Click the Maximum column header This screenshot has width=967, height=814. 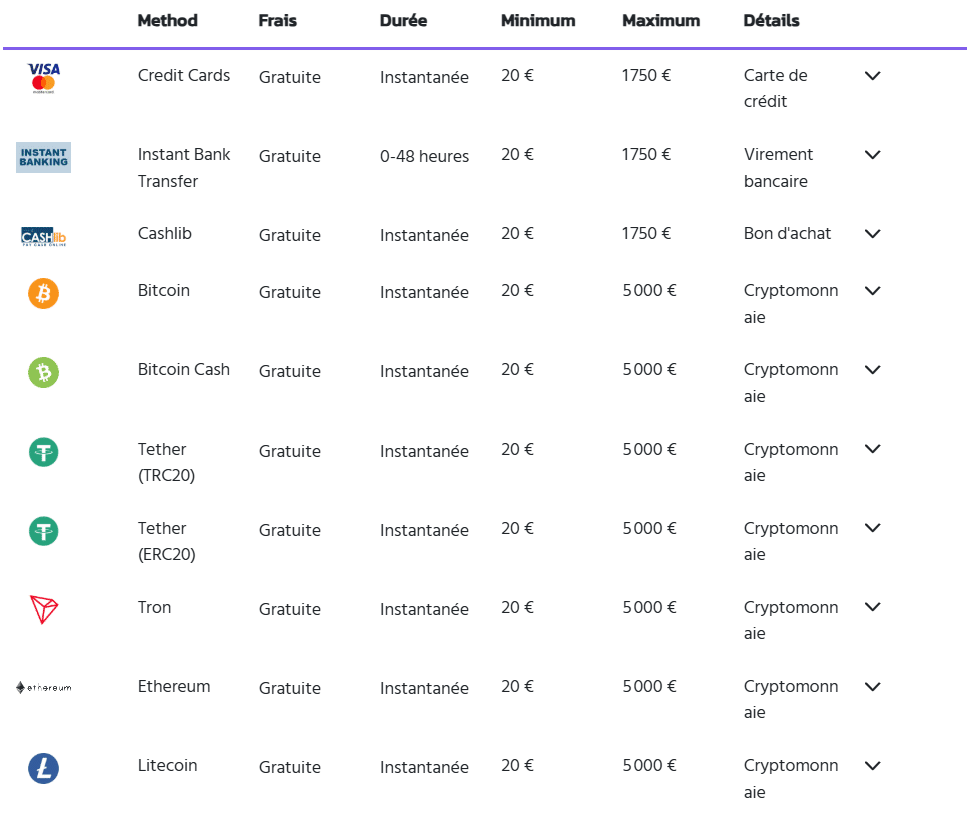[x=660, y=20]
